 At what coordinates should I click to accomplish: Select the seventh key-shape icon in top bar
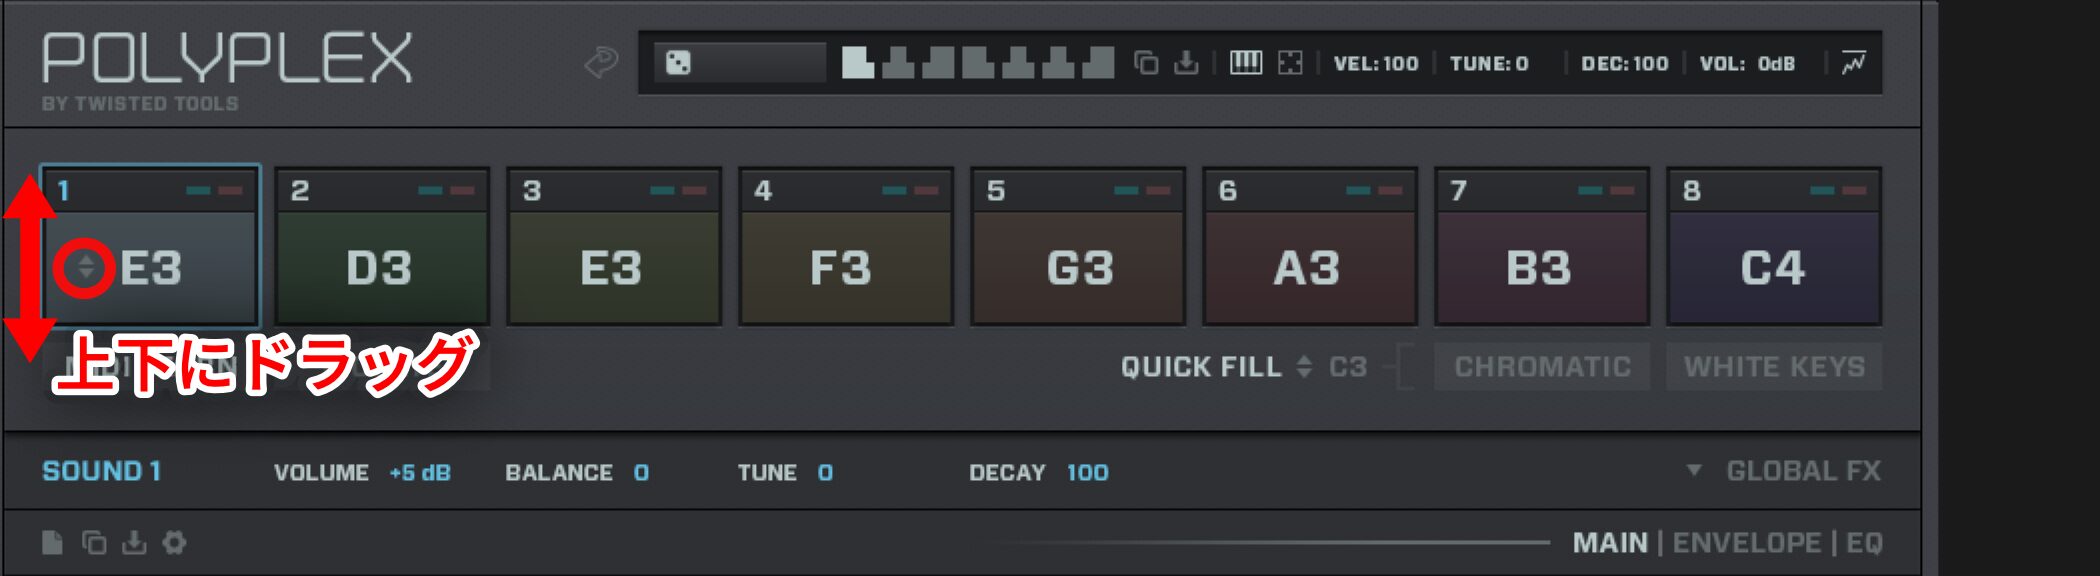click(1098, 63)
